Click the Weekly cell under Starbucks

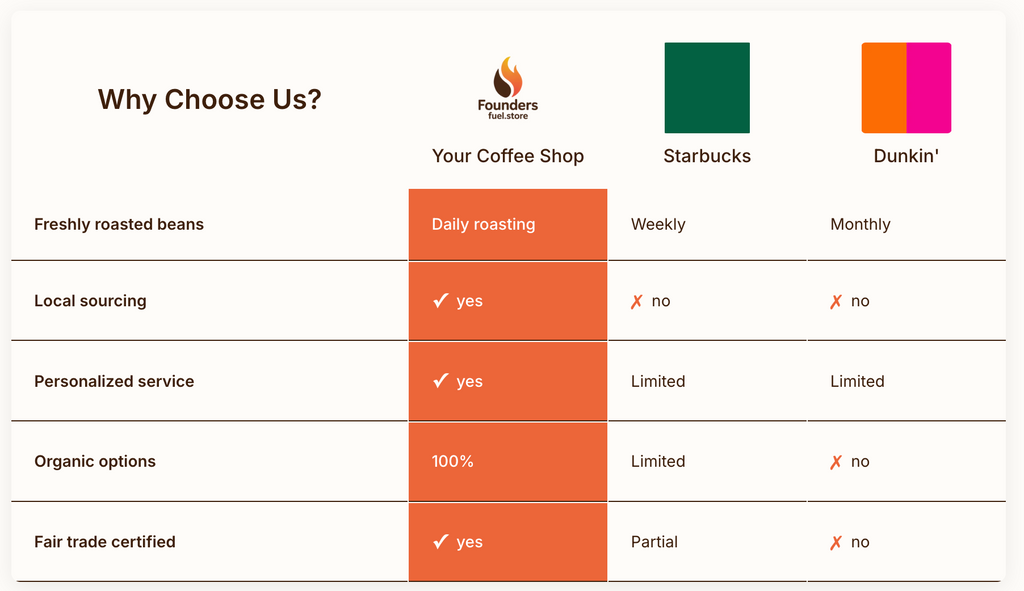658,224
